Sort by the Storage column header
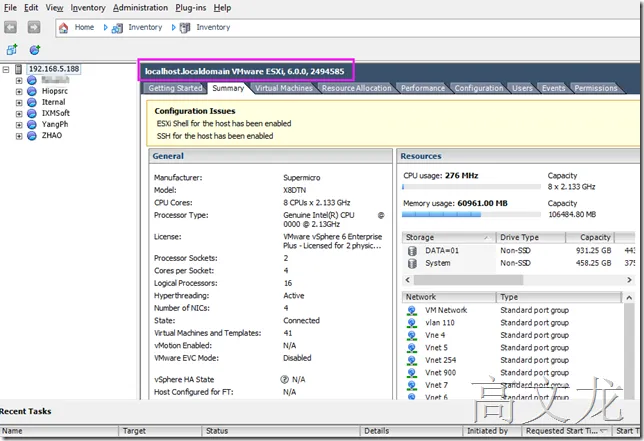 [448, 237]
